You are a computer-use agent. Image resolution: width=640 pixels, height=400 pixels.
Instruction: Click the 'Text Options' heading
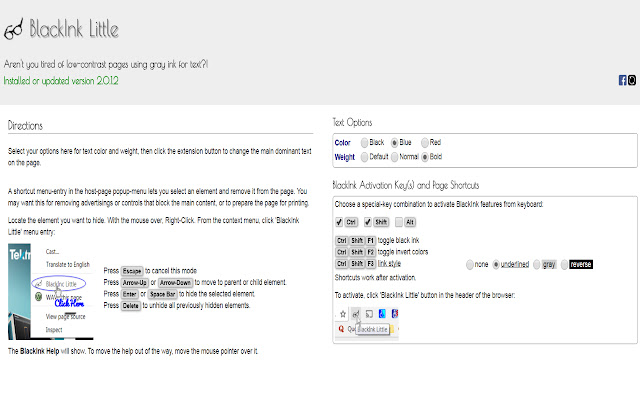point(352,122)
